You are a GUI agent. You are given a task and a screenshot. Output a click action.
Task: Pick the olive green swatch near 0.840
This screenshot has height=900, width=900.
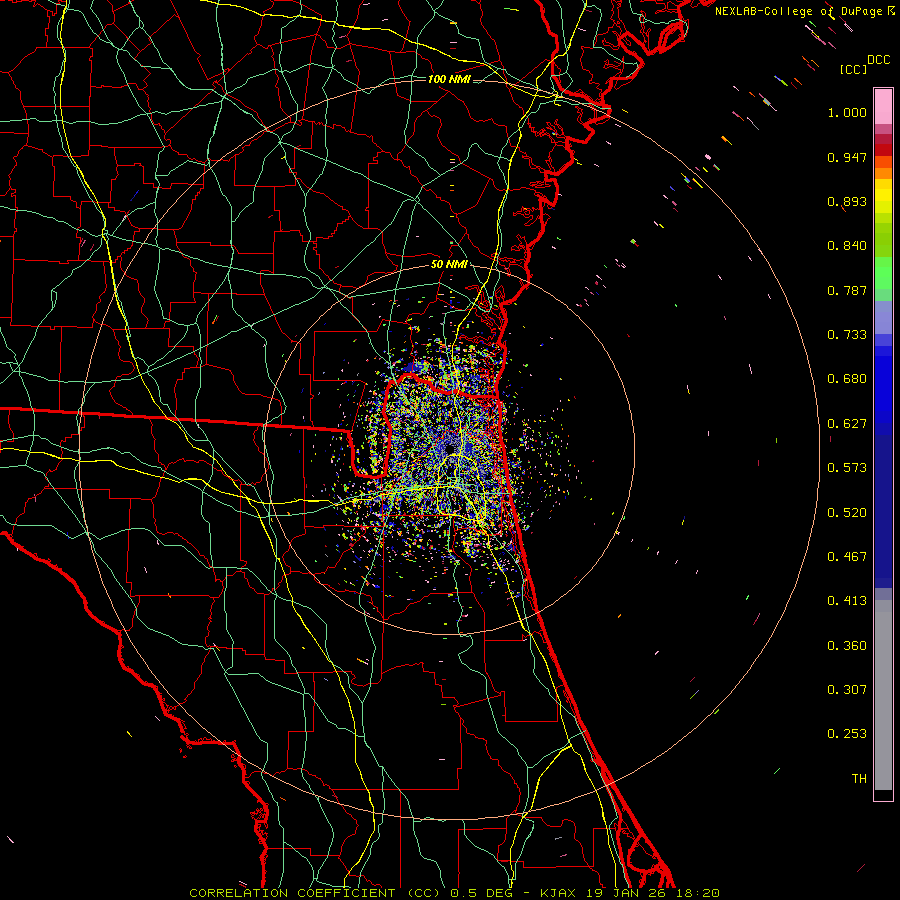[x=883, y=239]
